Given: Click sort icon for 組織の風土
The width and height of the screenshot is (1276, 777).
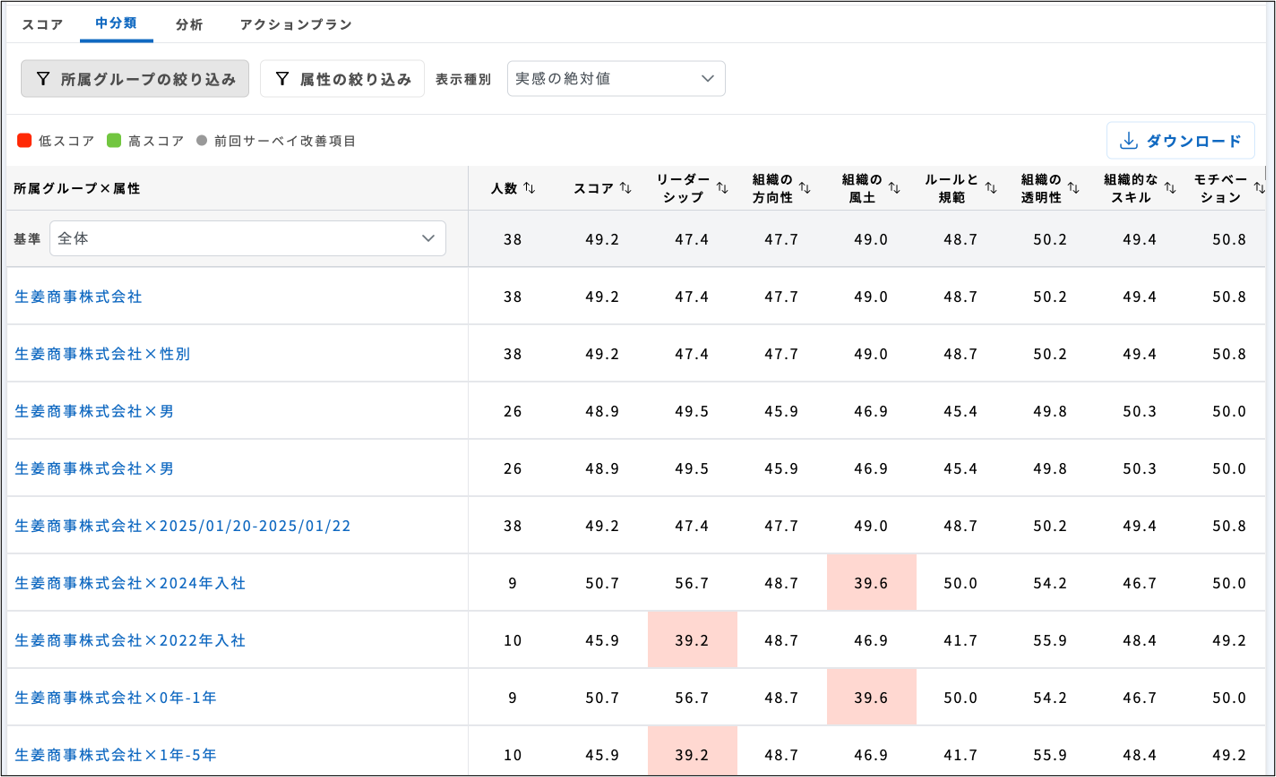Looking at the screenshot, I should tap(894, 188).
